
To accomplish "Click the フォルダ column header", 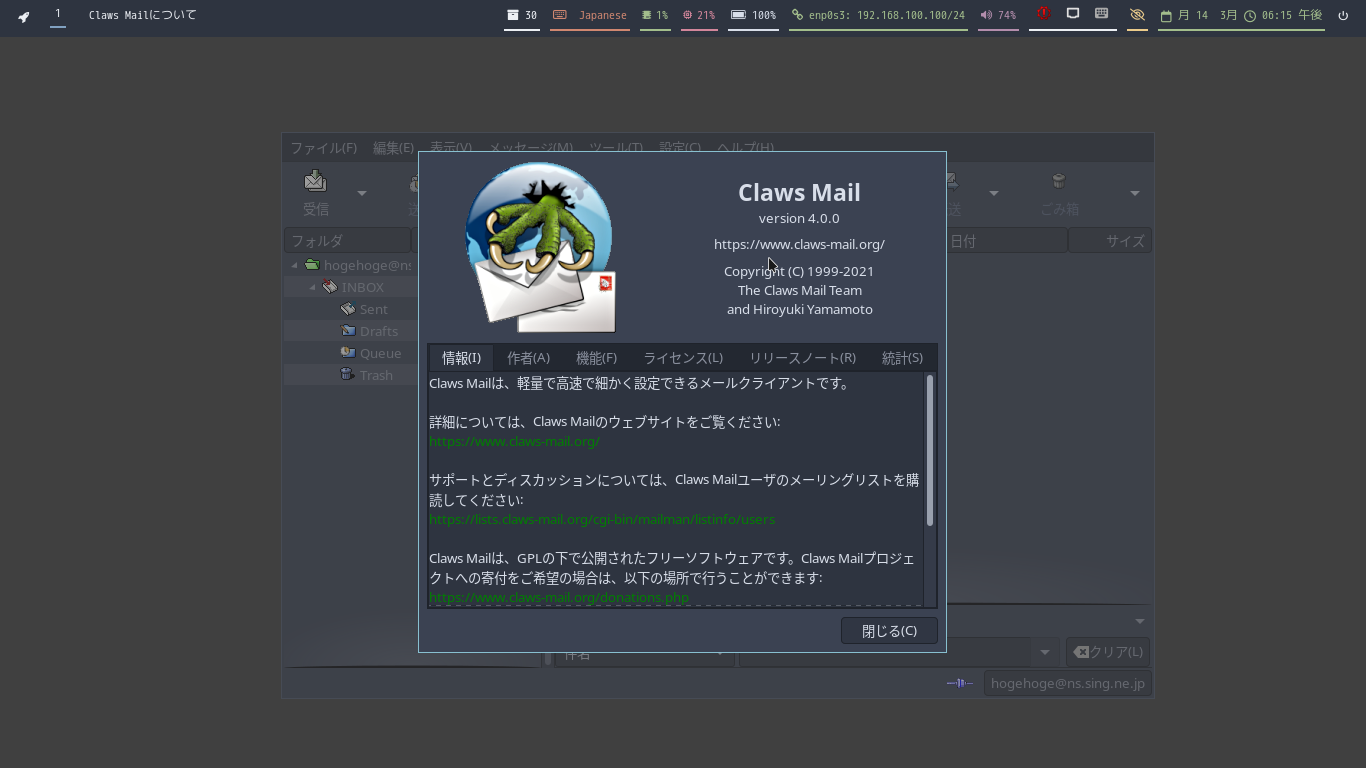I will tap(347, 240).
